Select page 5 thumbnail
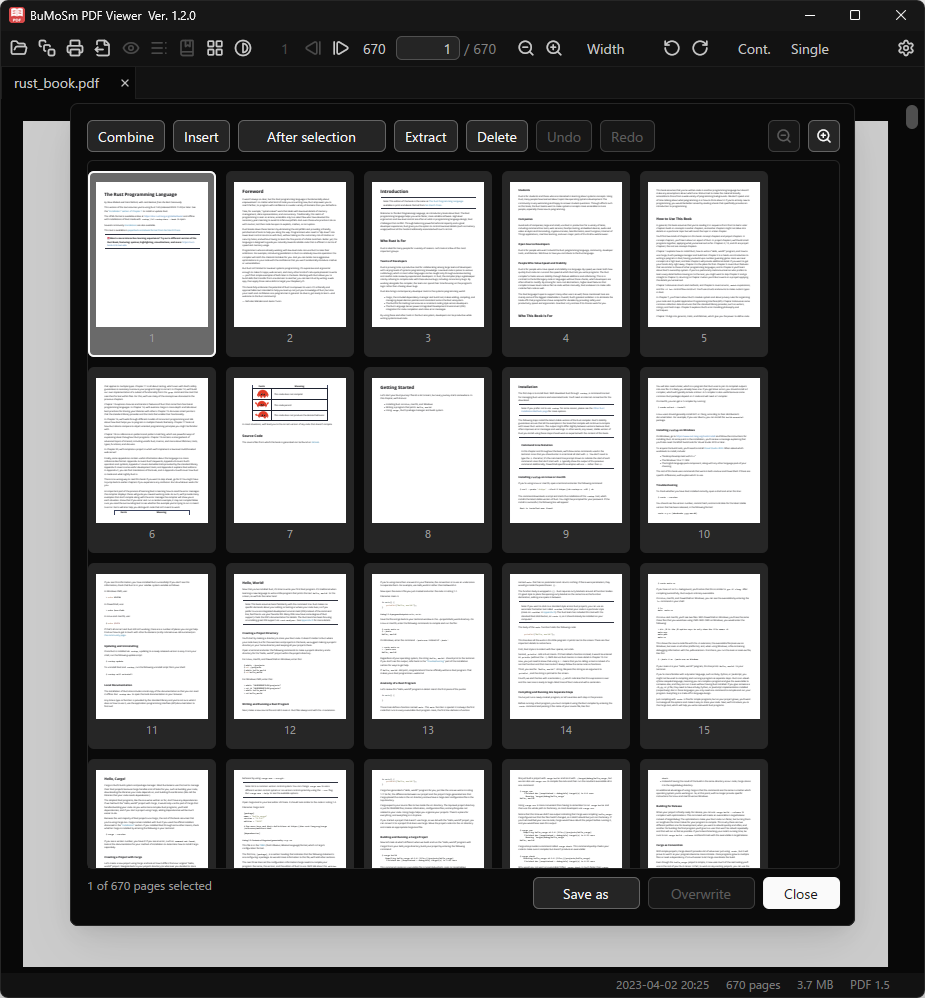Screen dimensions: 925x998 (x=704, y=264)
